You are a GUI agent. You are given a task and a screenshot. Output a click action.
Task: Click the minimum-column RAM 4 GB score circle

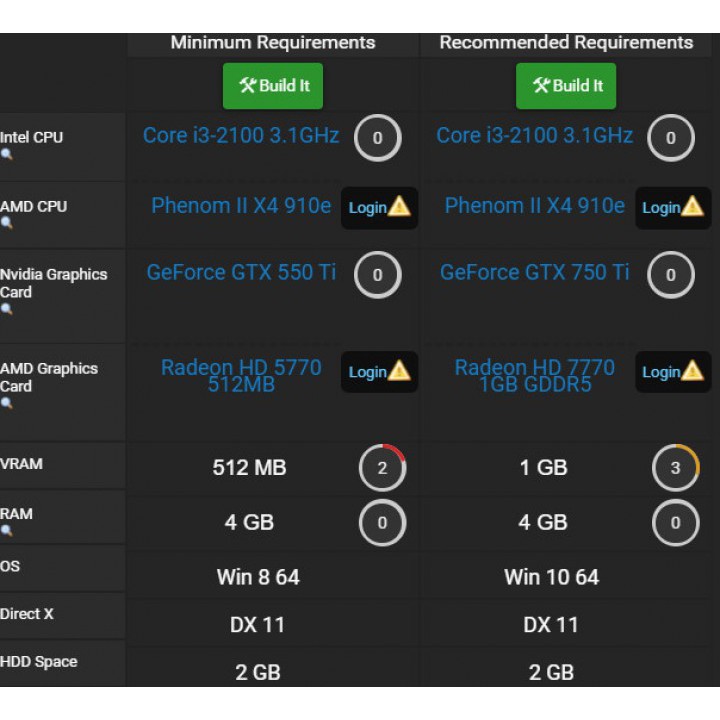click(x=382, y=522)
